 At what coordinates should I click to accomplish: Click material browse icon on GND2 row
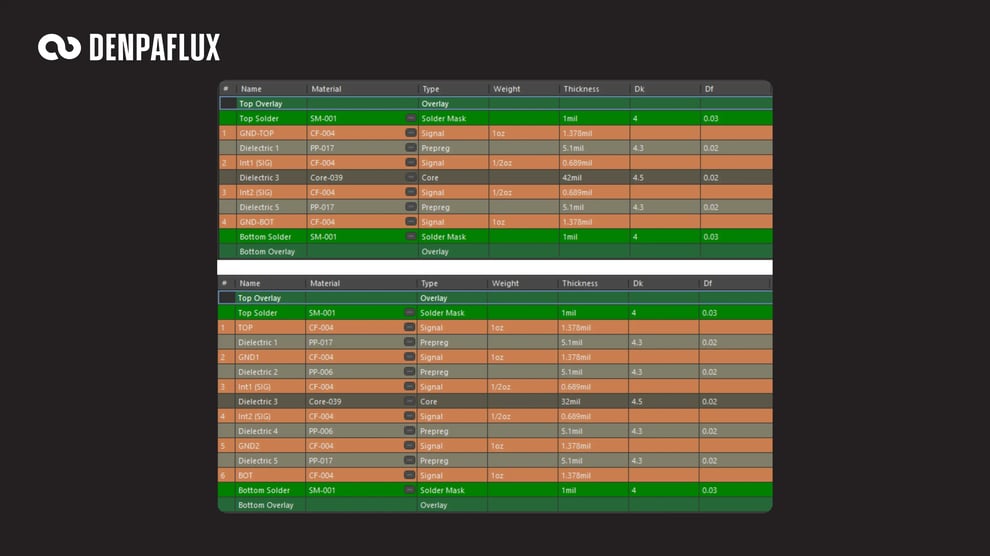[x=409, y=446]
